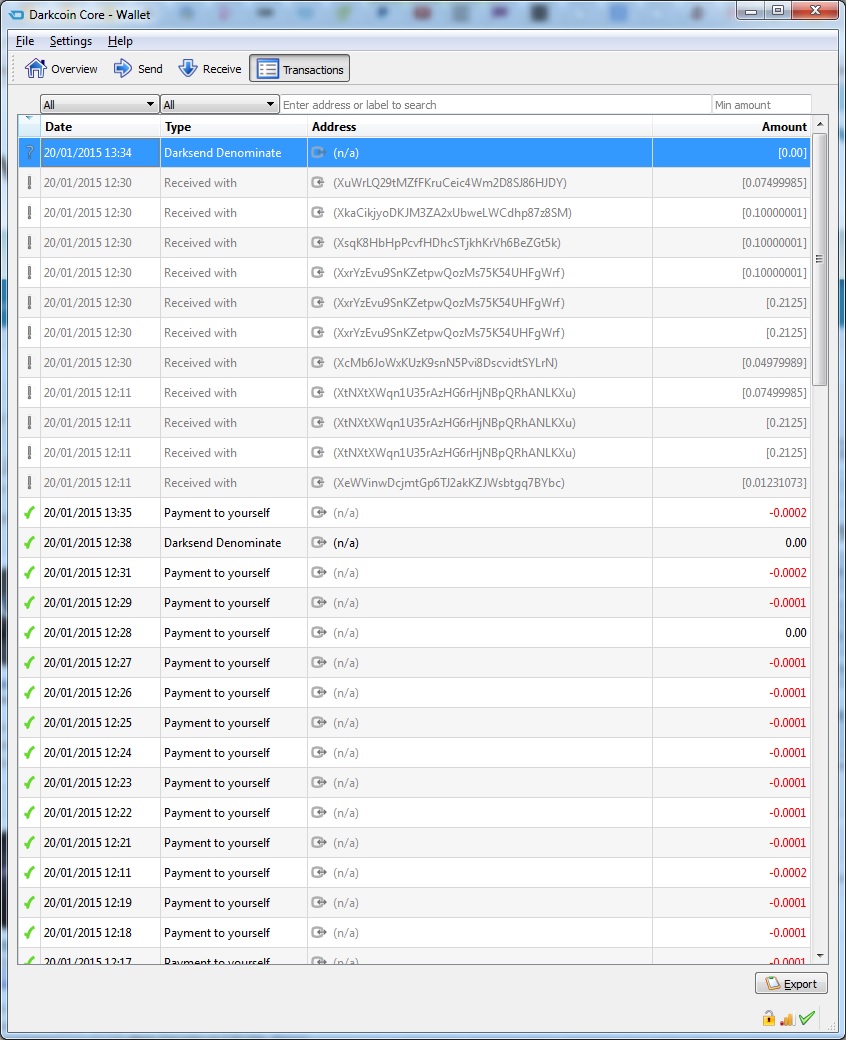Click received icon beside XeWVinwDc address
The width and height of the screenshot is (846, 1040).
tap(318, 483)
